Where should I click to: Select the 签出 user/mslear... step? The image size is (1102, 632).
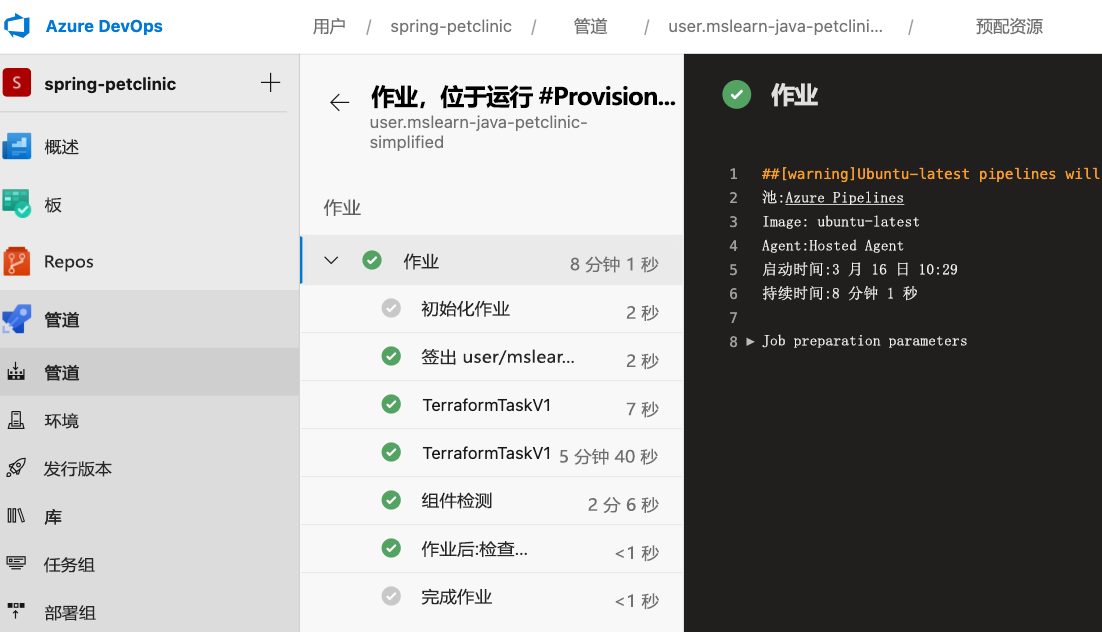[x=492, y=357]
